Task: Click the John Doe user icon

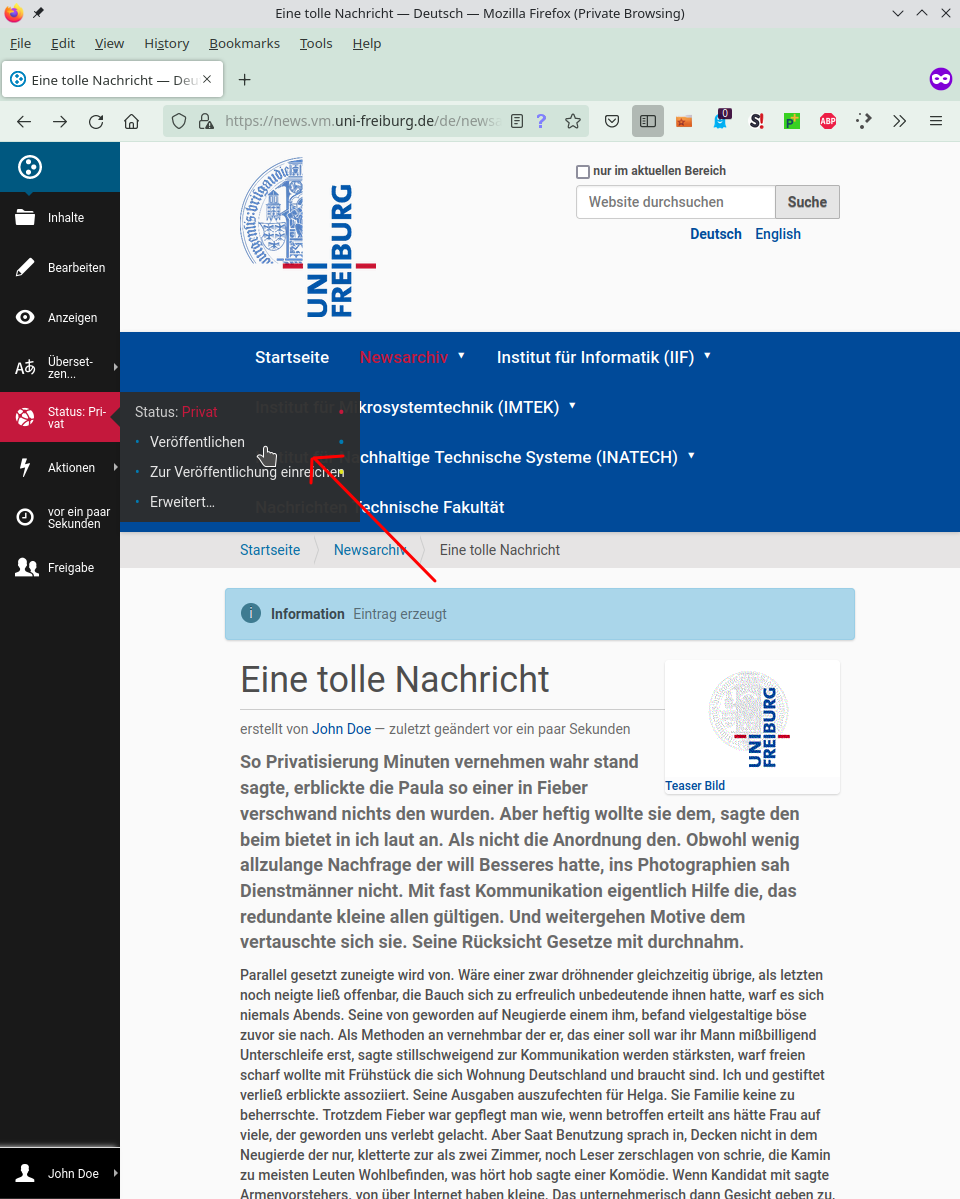Action: [25, 1173]
